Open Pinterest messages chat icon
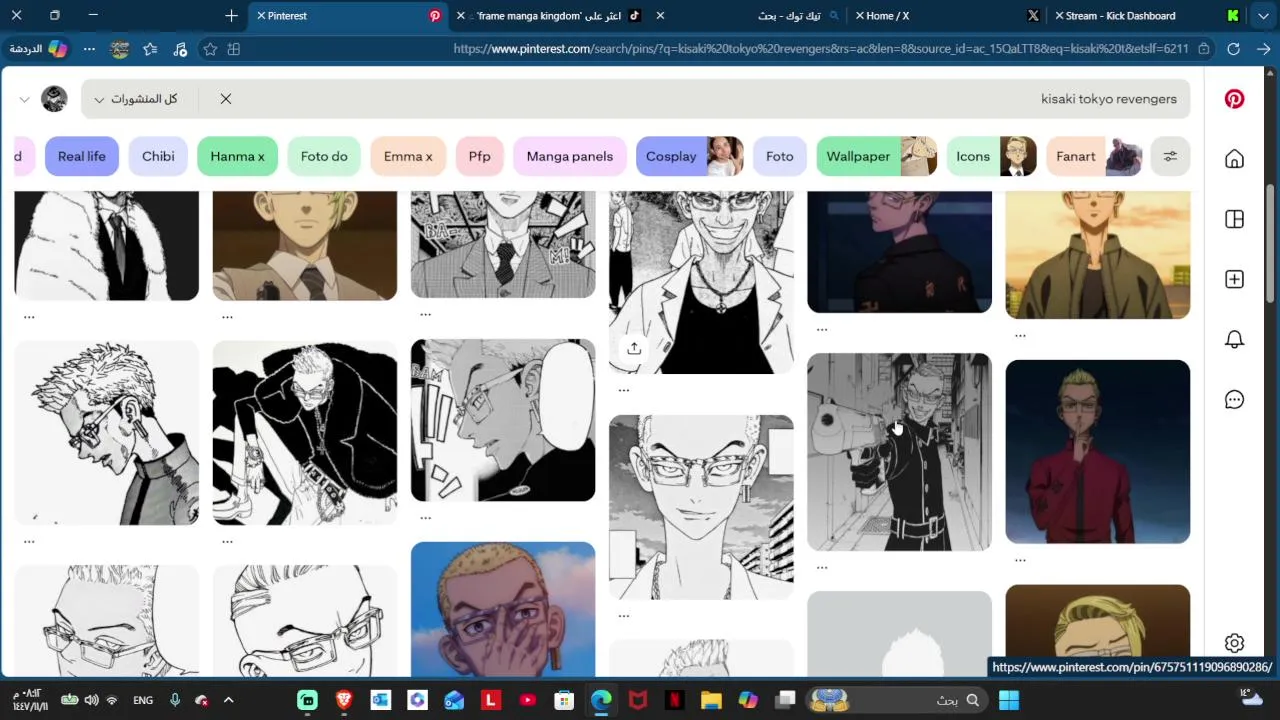The width and height of the screenshot is (1280, 720). coord(1234,399)
